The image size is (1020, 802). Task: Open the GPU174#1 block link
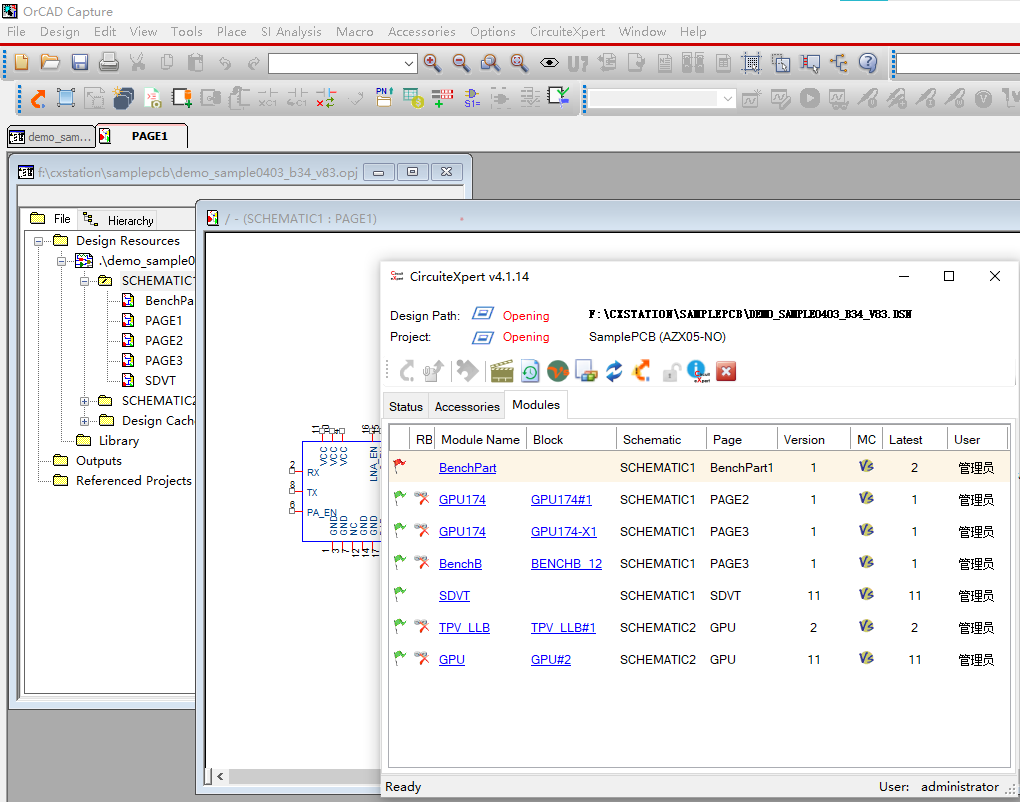tap(561, 500)
